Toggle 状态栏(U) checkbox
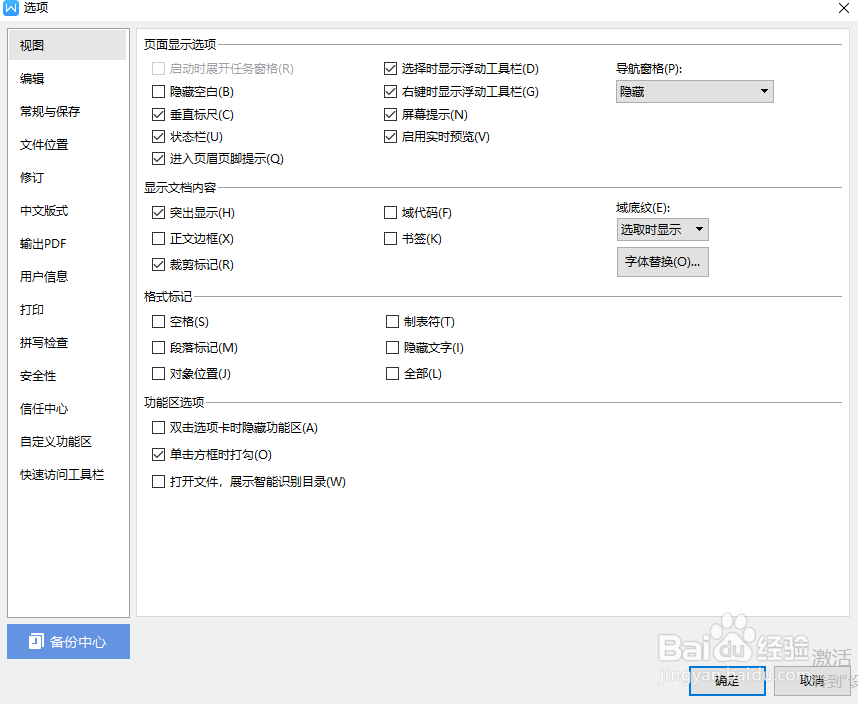Viewport: 858px width, 704px height. [158, 136]
